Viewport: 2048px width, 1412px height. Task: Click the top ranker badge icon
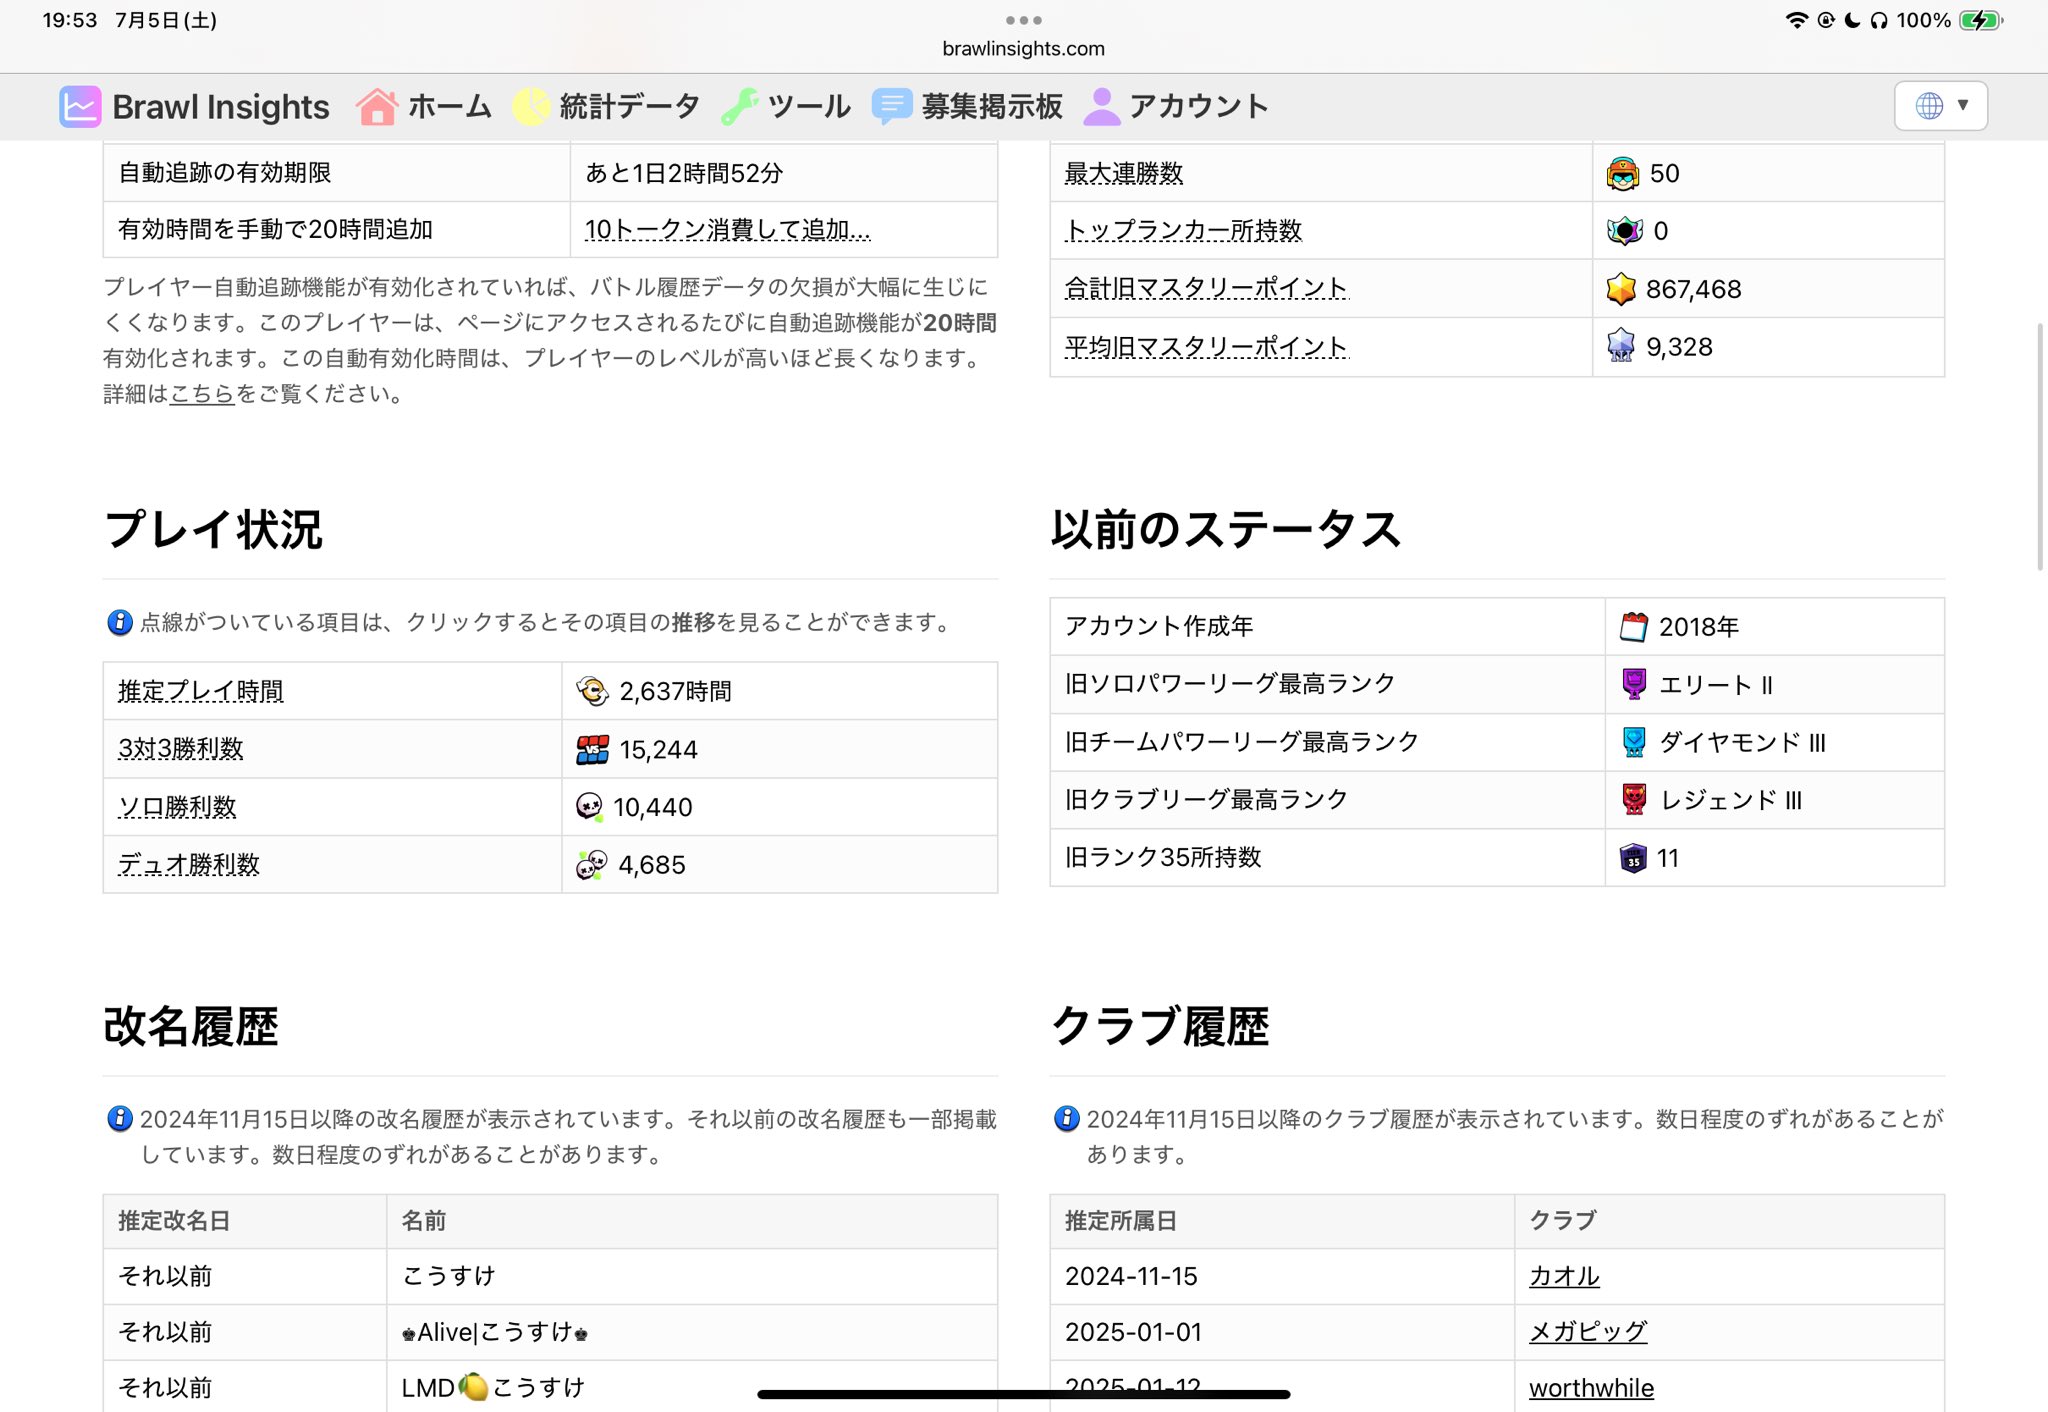pos(1624,231)
